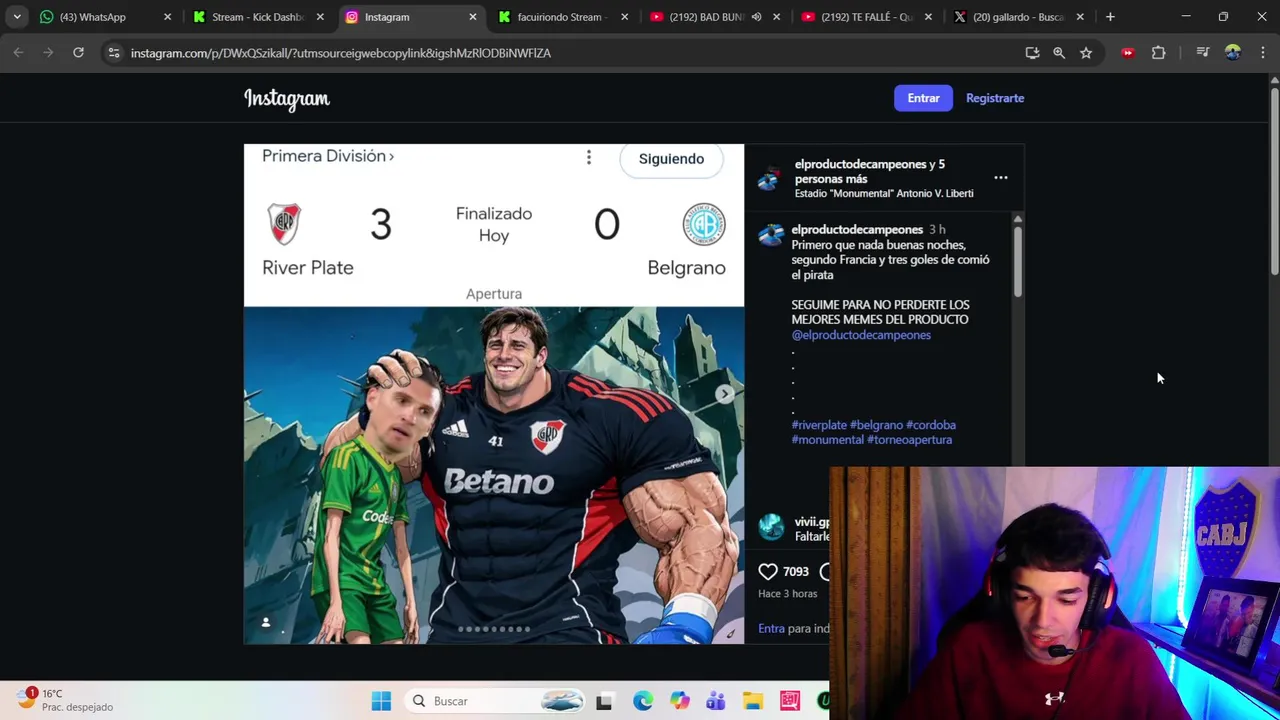Open location Estadio Monumental Antonio V. Liberti

pos(884,194)
